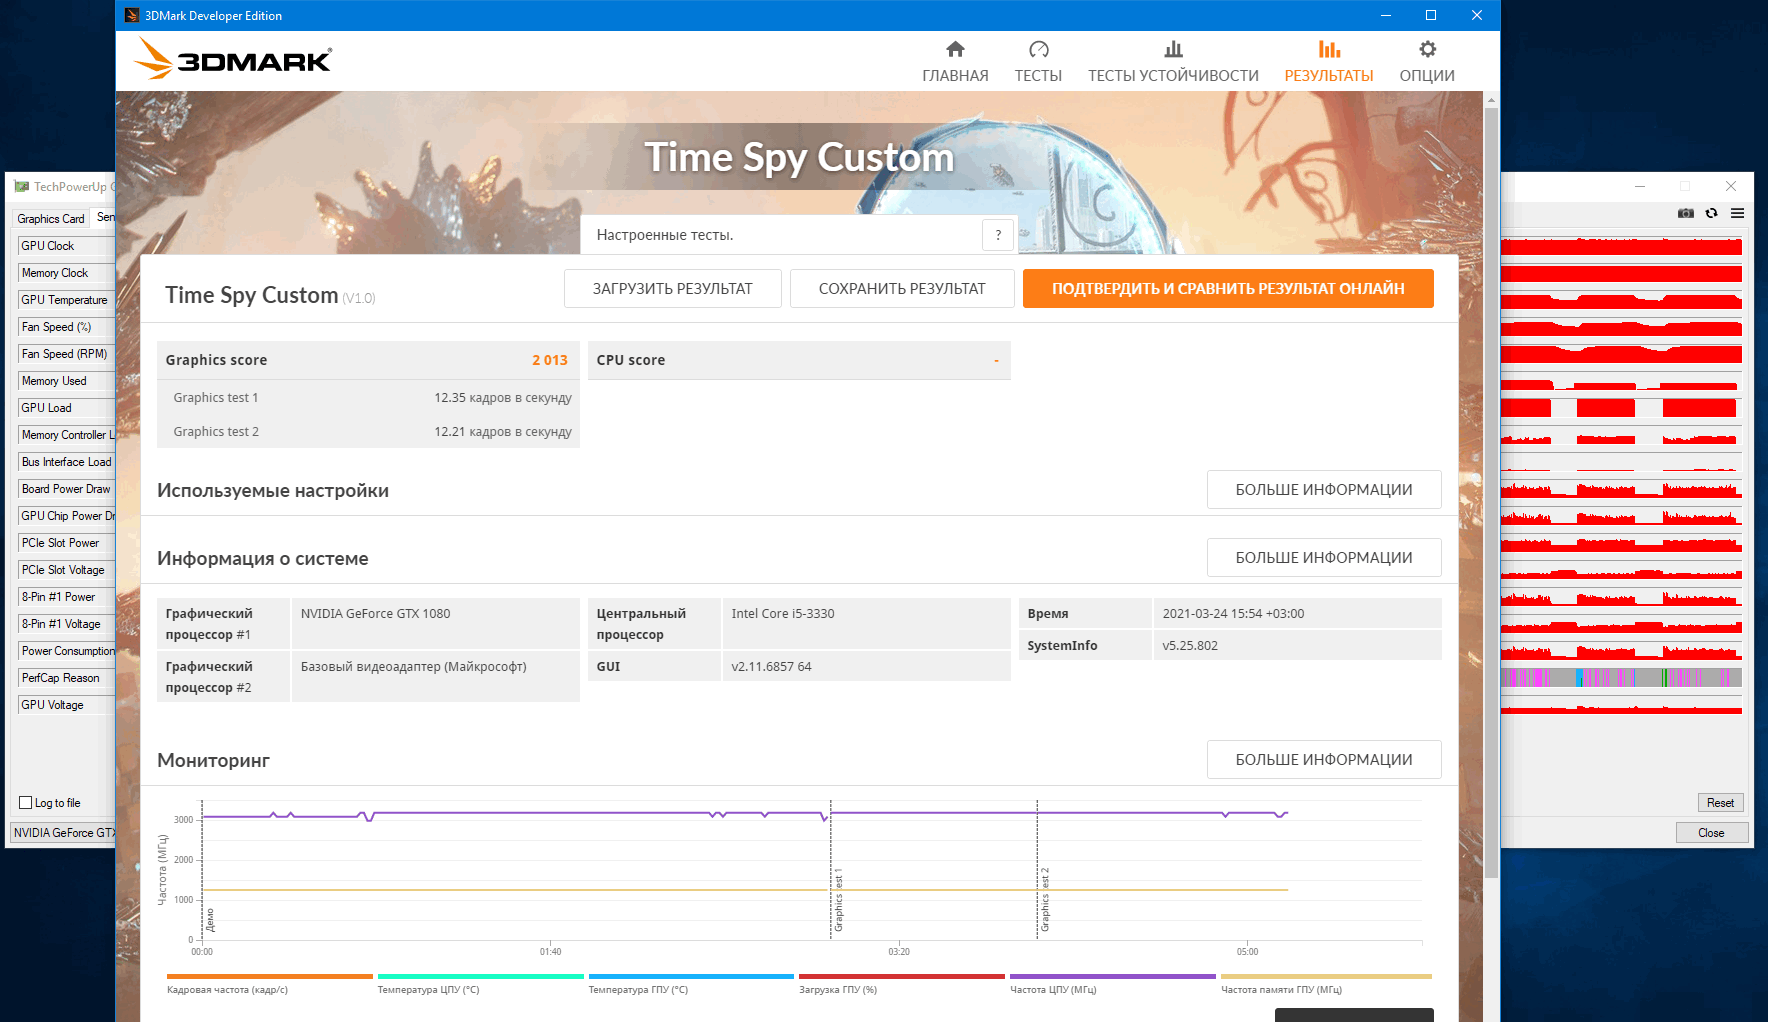Screen dimensions: 1768x1022
Task: Open БОЛЬШЕ ИНФОРМАЦИИ for Используемые настройки
Action: point(1324,489)
